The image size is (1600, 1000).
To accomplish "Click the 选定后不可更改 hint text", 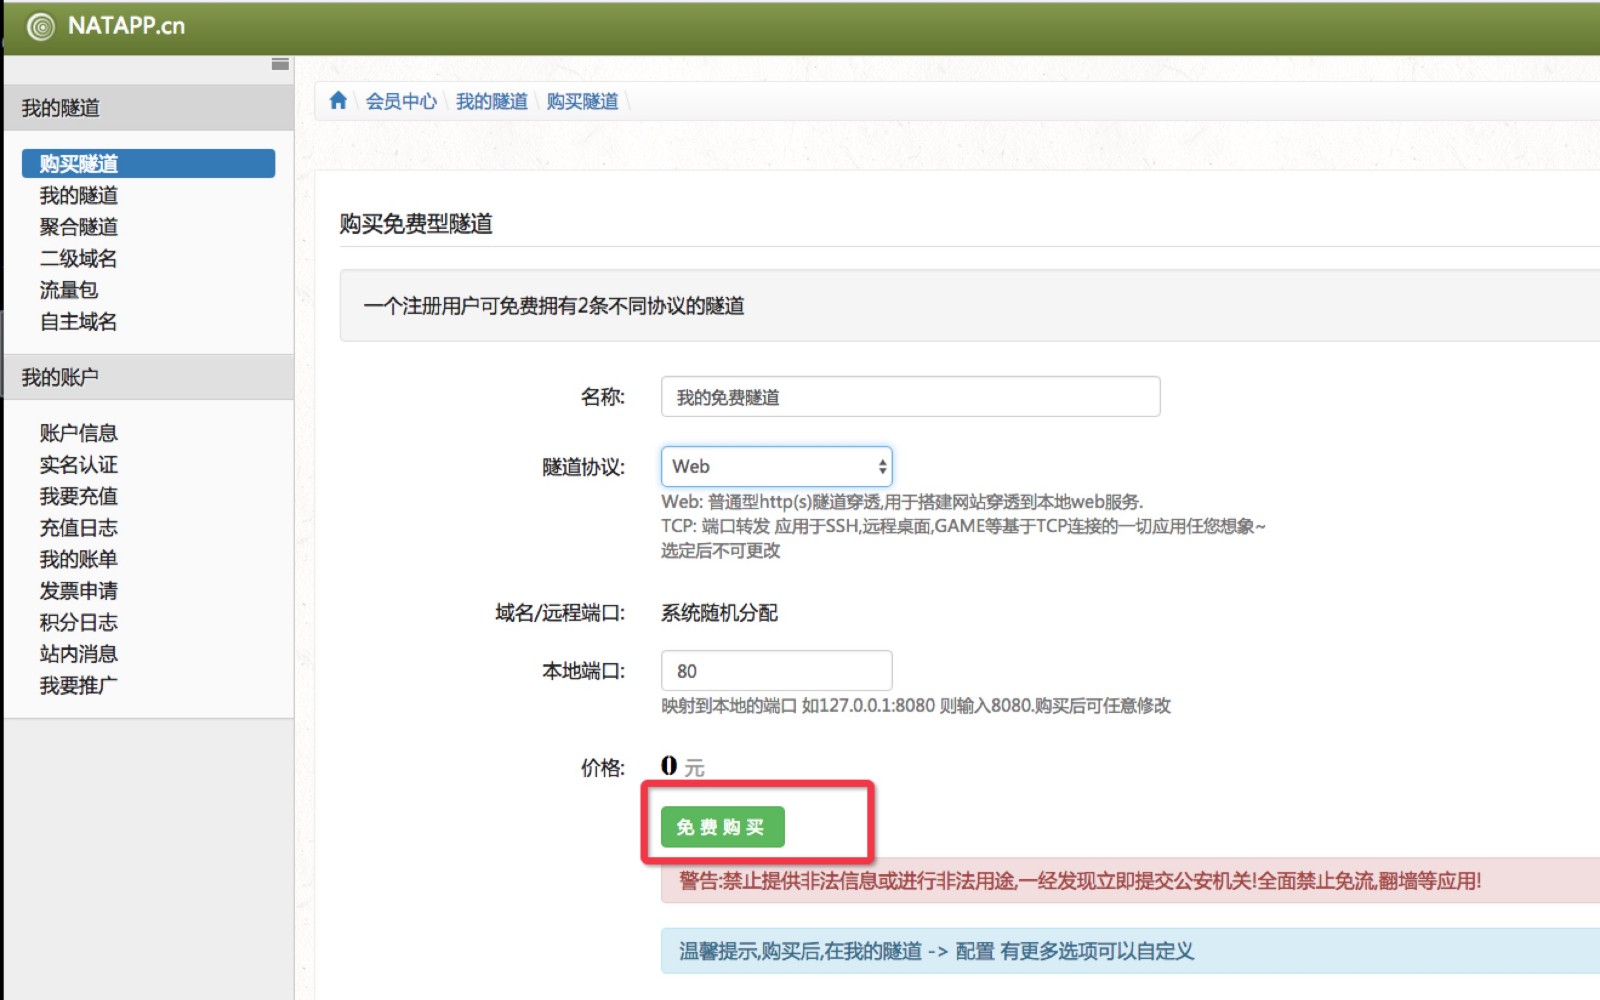I will click(x=720, y=551).
